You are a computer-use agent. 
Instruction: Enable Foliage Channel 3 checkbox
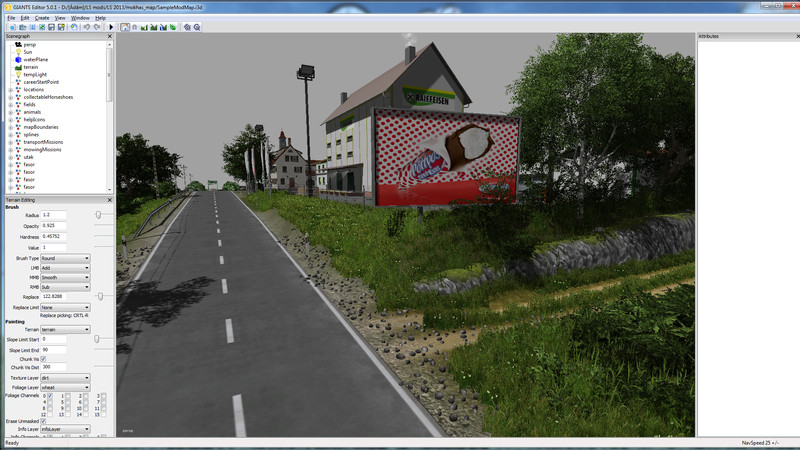point(104,395)
